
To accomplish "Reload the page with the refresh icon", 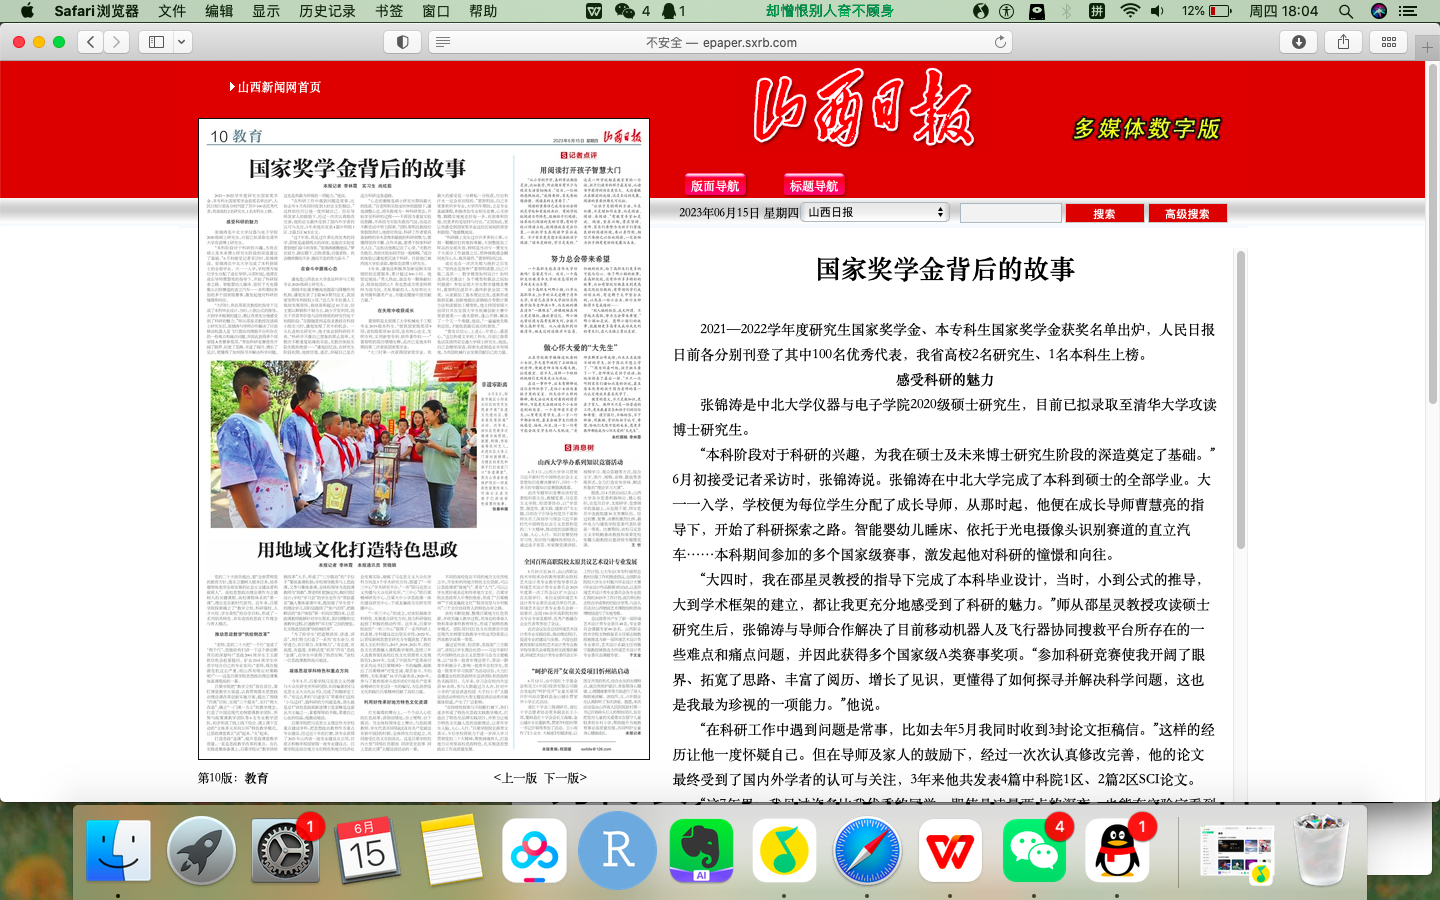I will 1000,42.
